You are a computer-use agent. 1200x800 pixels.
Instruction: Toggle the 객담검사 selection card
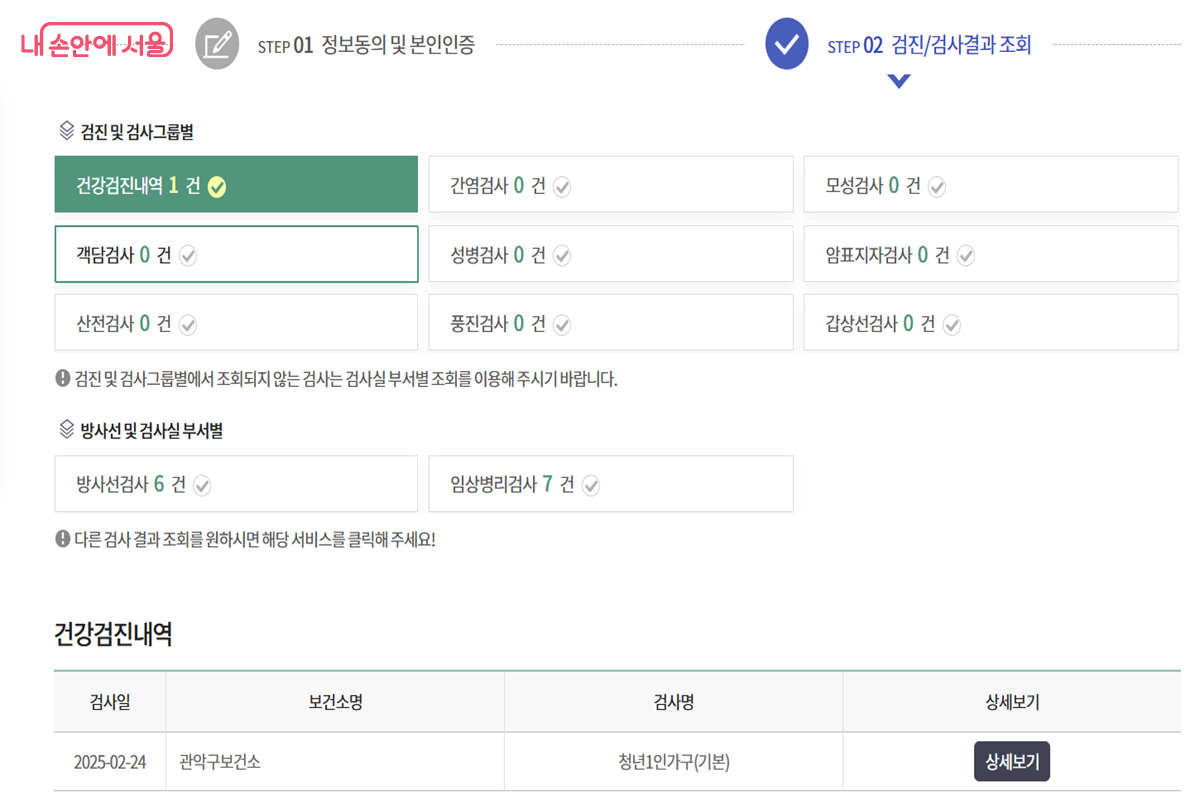tap(236, 254)
